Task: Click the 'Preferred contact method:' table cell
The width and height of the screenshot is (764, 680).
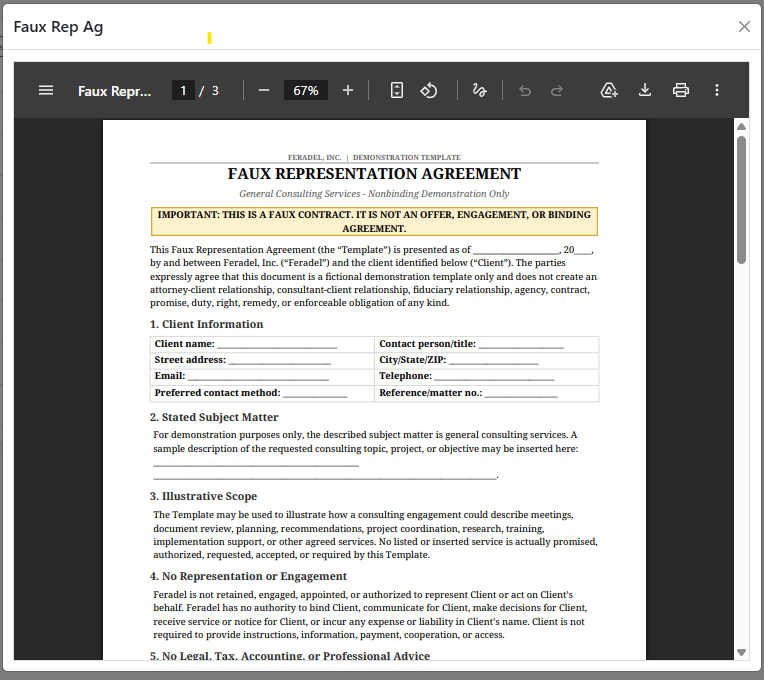Action: pyautogui.click(x=262, y=393)
